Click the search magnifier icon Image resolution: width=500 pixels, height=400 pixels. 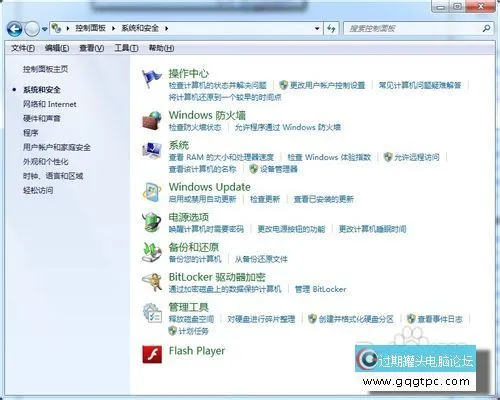tap(486, 28)
